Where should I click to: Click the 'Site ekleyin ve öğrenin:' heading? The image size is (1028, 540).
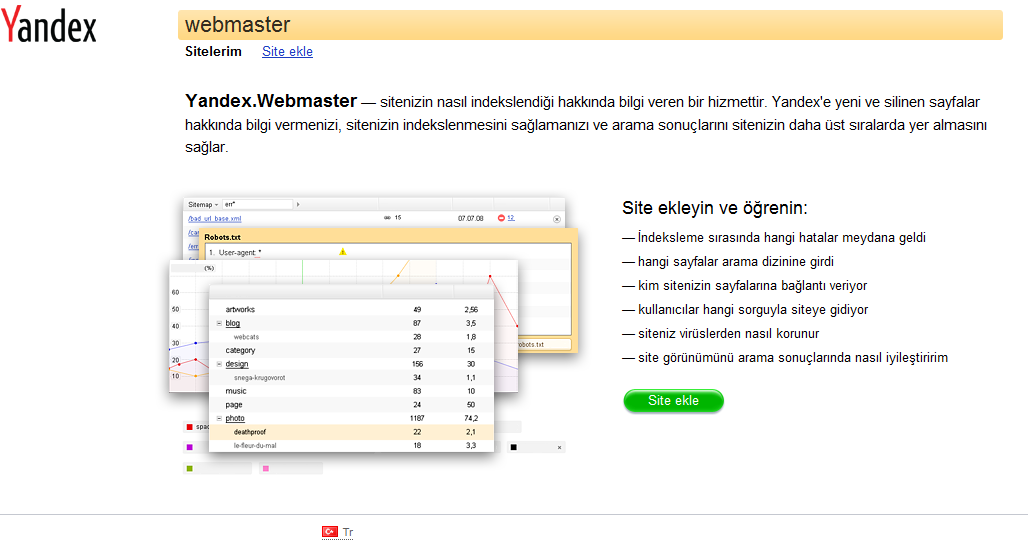[x=715, y=208]
